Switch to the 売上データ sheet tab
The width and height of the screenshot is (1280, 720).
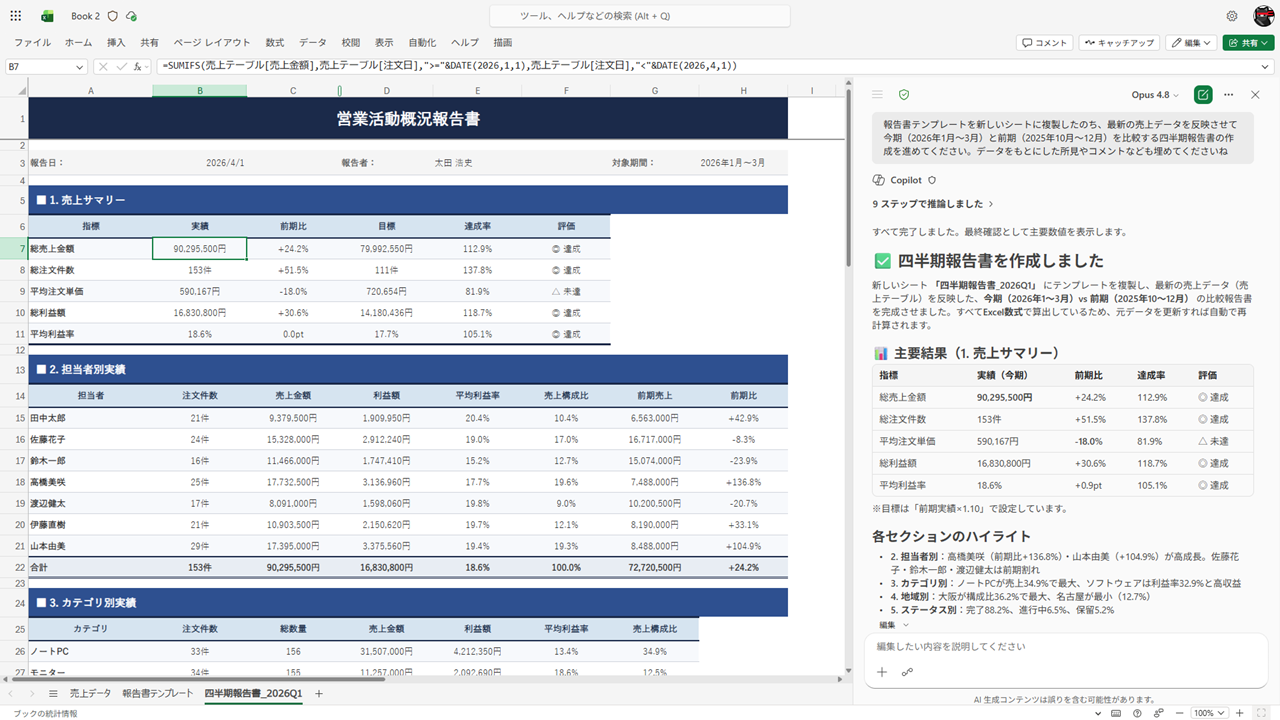[x=90, y=693]
